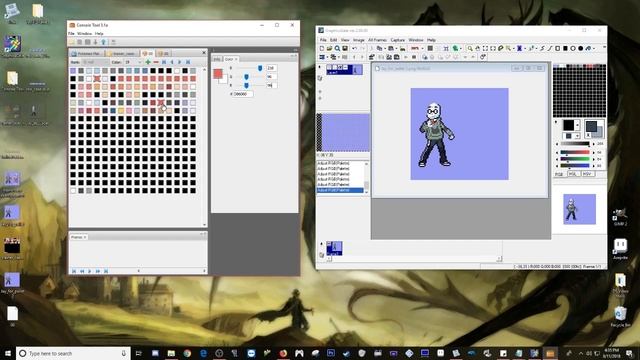Click the black foreground color swatch in GraphicsGale
The height and width of the screenshot is (360, 640).
coord(569,125)
